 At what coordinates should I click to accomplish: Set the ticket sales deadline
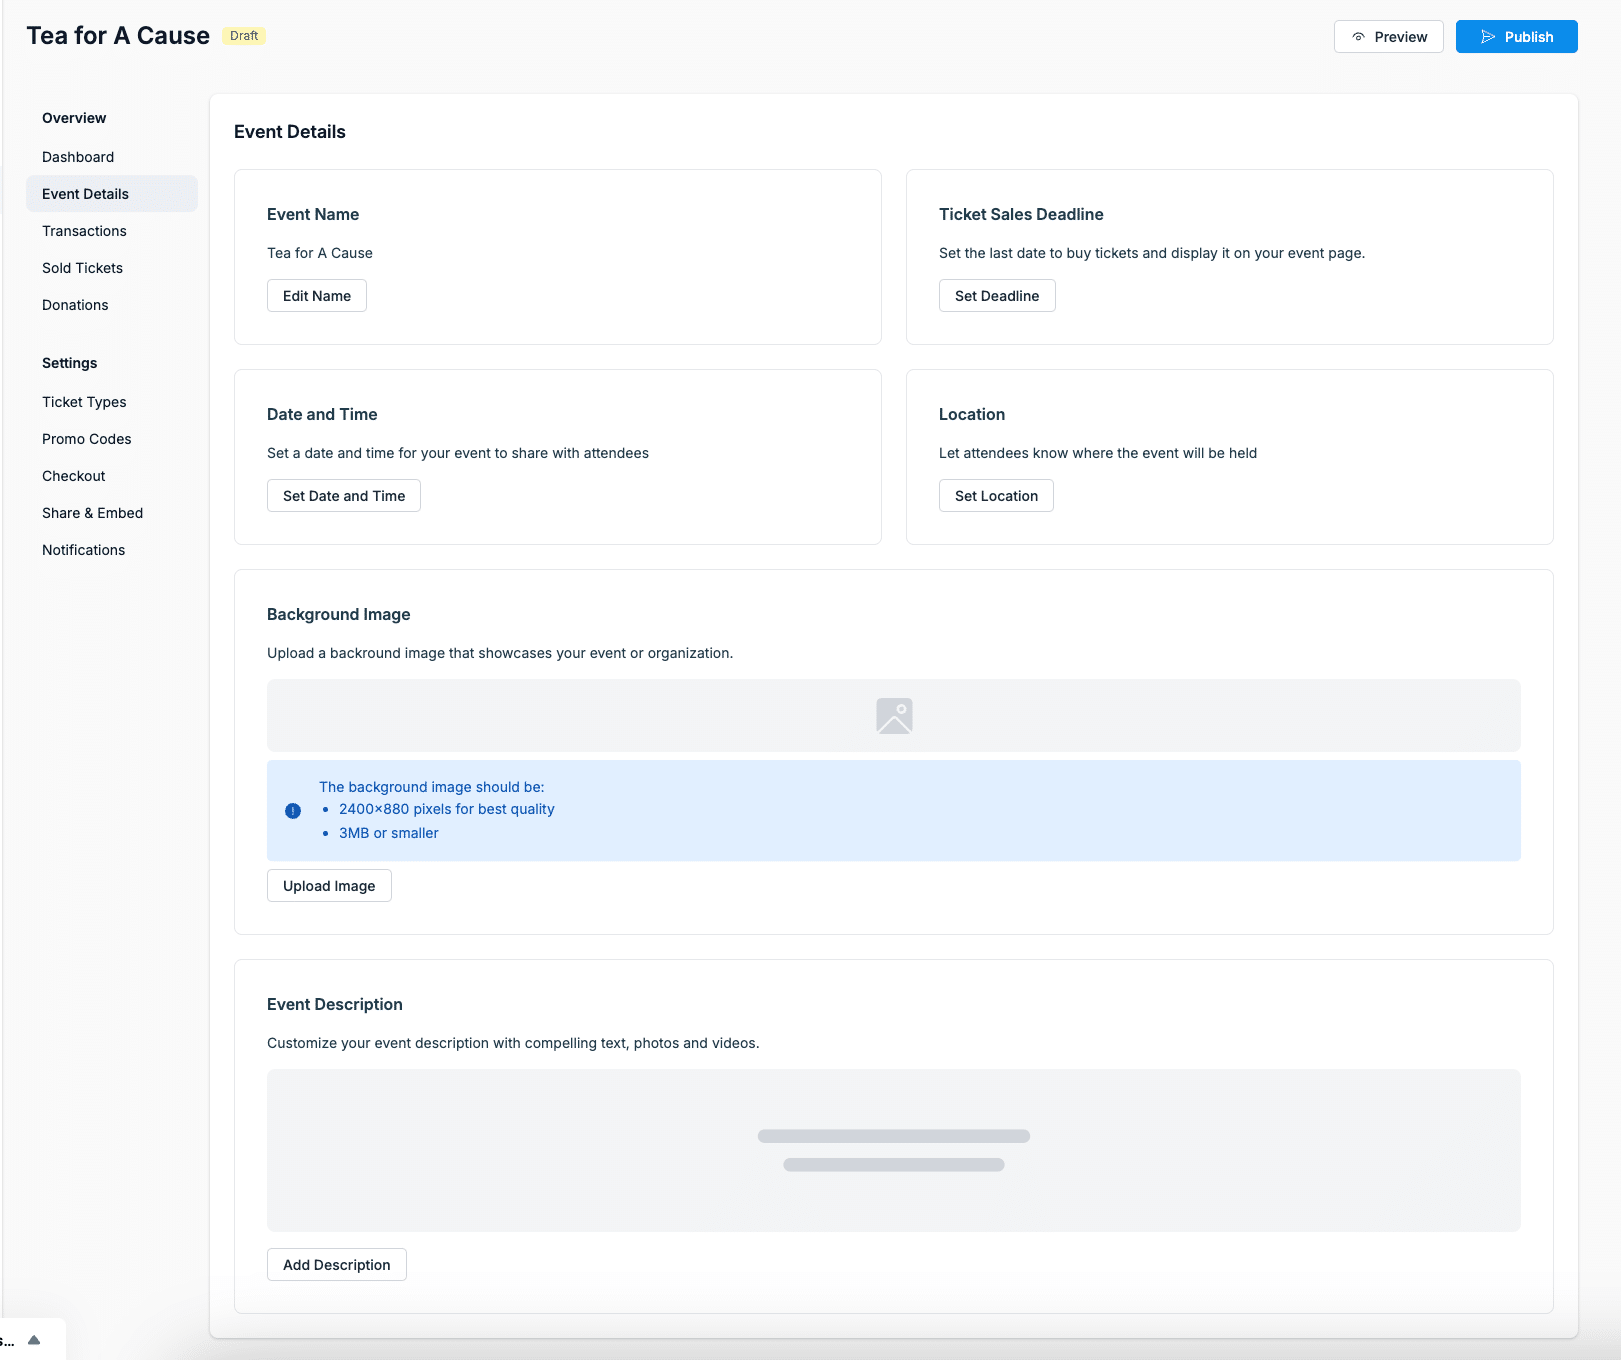996,296
